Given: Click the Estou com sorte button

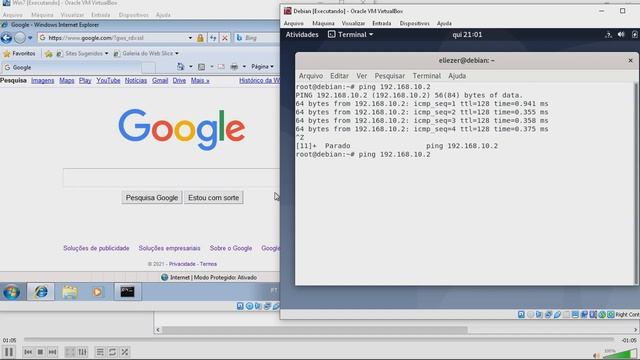Looking at the screenshot, I should point(213,198).
